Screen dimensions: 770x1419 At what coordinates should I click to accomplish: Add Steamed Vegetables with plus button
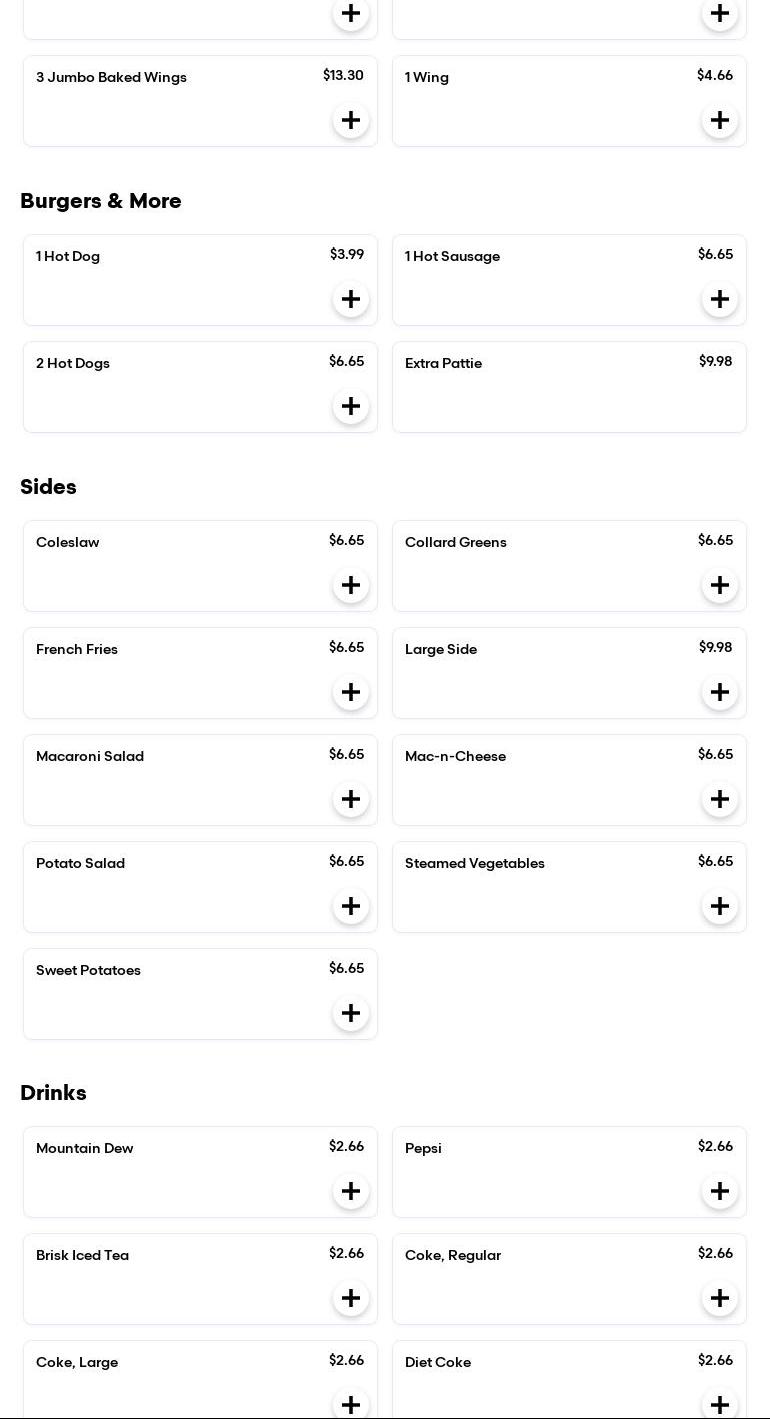pos(720,906)
